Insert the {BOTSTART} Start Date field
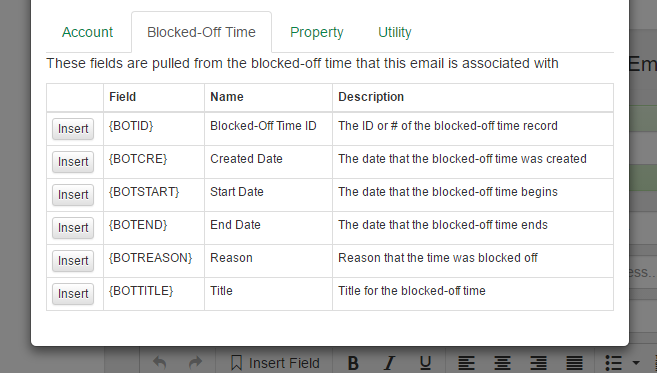 click(x=73, y=195)
